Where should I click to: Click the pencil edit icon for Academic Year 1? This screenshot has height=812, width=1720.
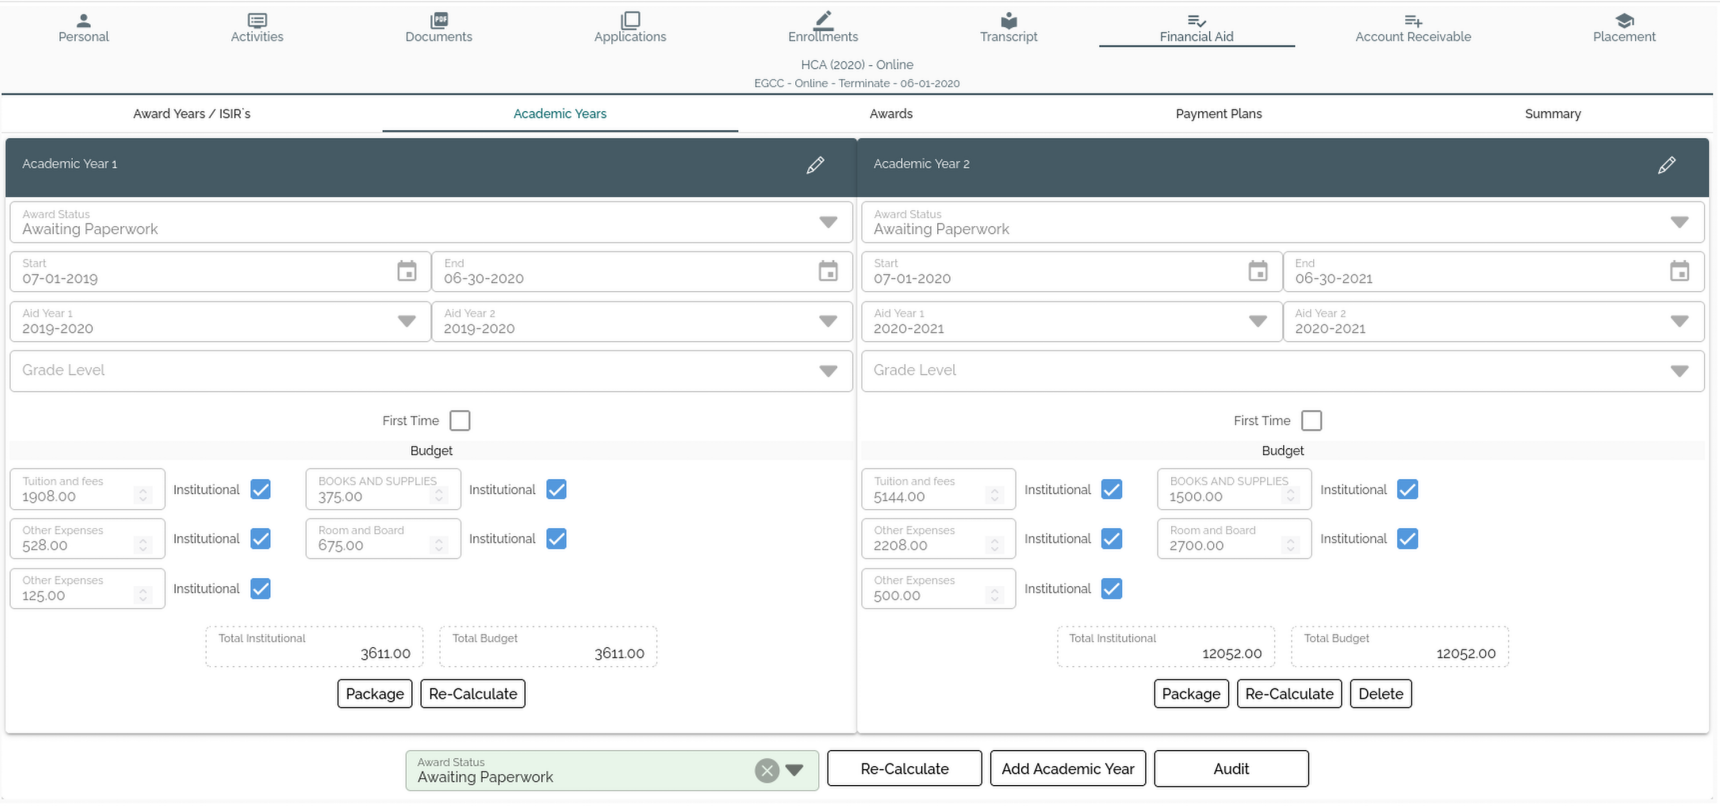[815, 165]
